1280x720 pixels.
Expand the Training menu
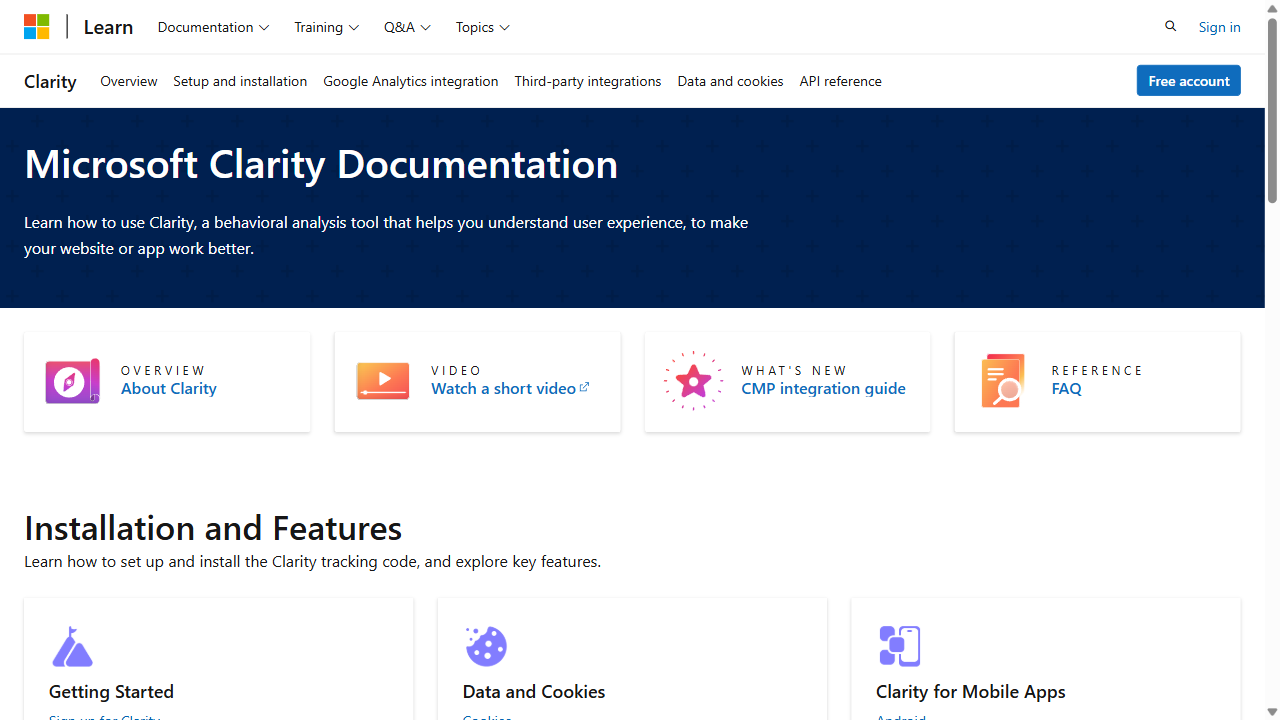(326, 27)
